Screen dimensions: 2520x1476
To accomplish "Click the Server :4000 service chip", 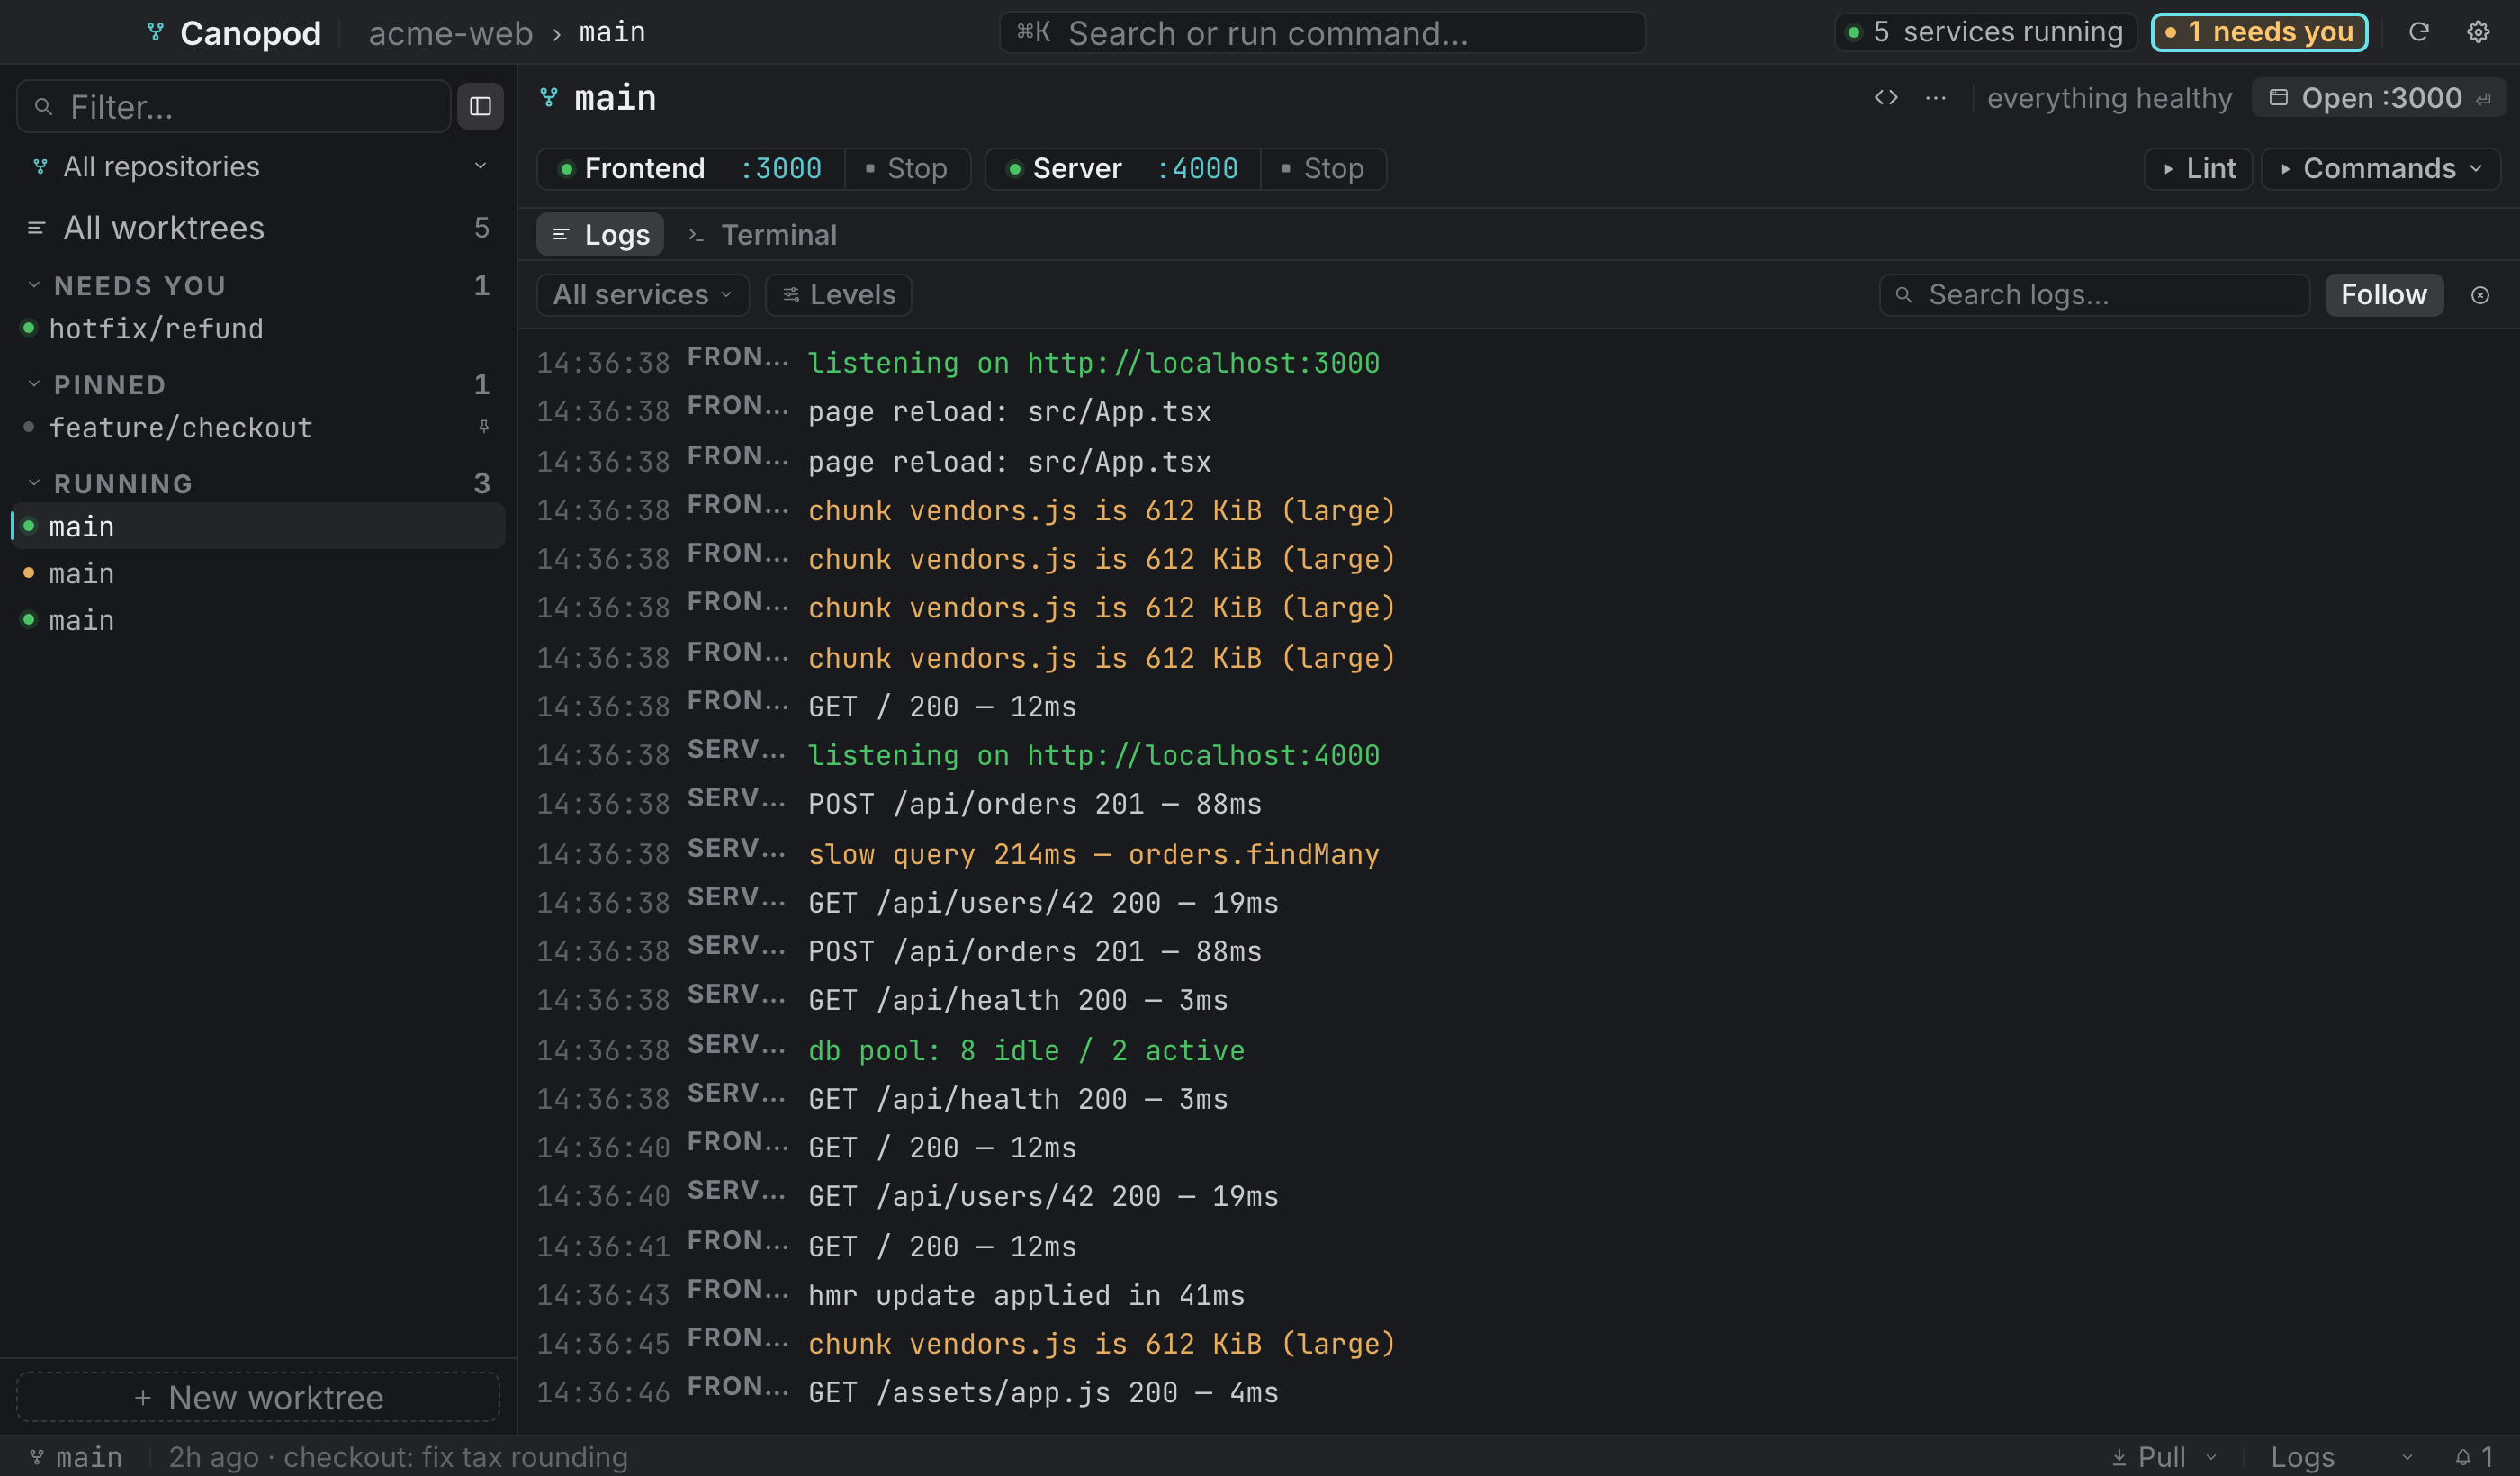I will [1123, 169].
